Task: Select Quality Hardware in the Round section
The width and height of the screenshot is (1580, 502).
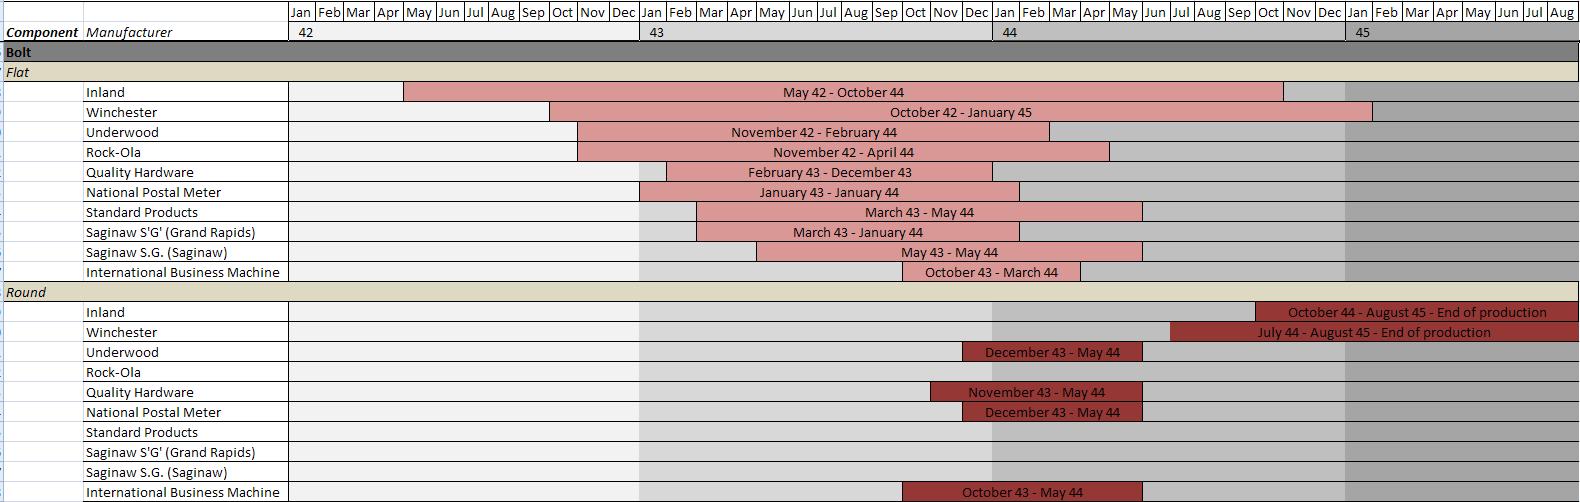Action: click(x=186, y=392)
